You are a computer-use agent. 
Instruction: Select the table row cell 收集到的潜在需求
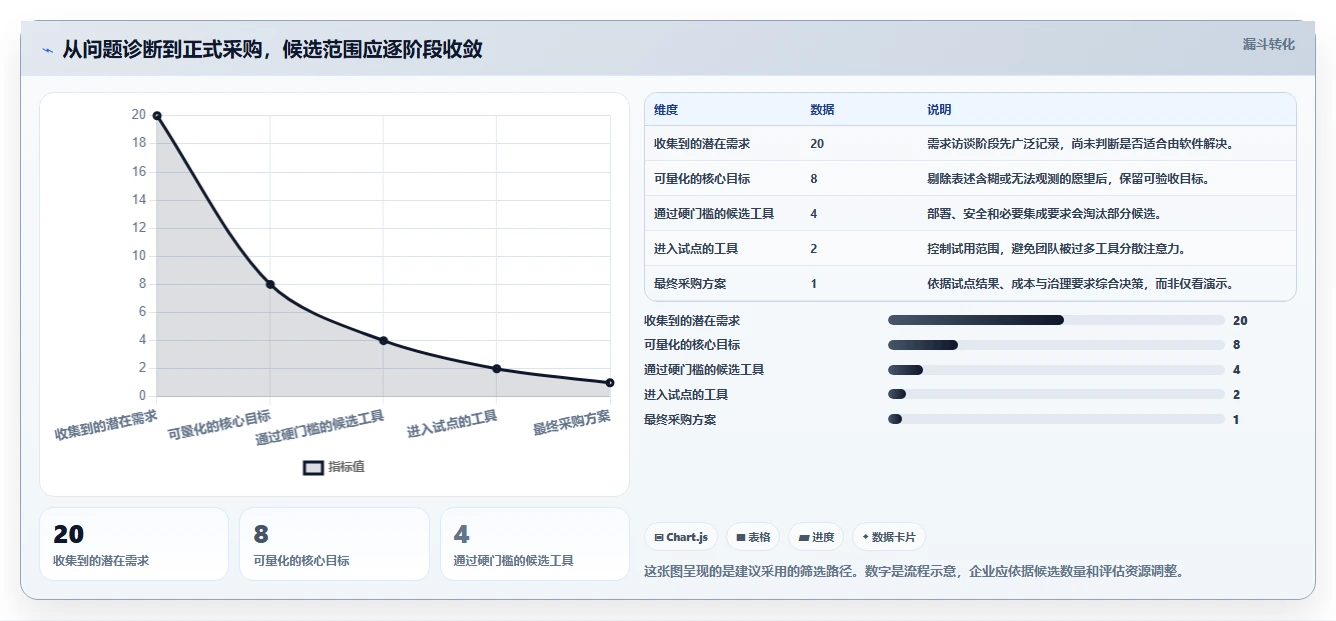702,144
